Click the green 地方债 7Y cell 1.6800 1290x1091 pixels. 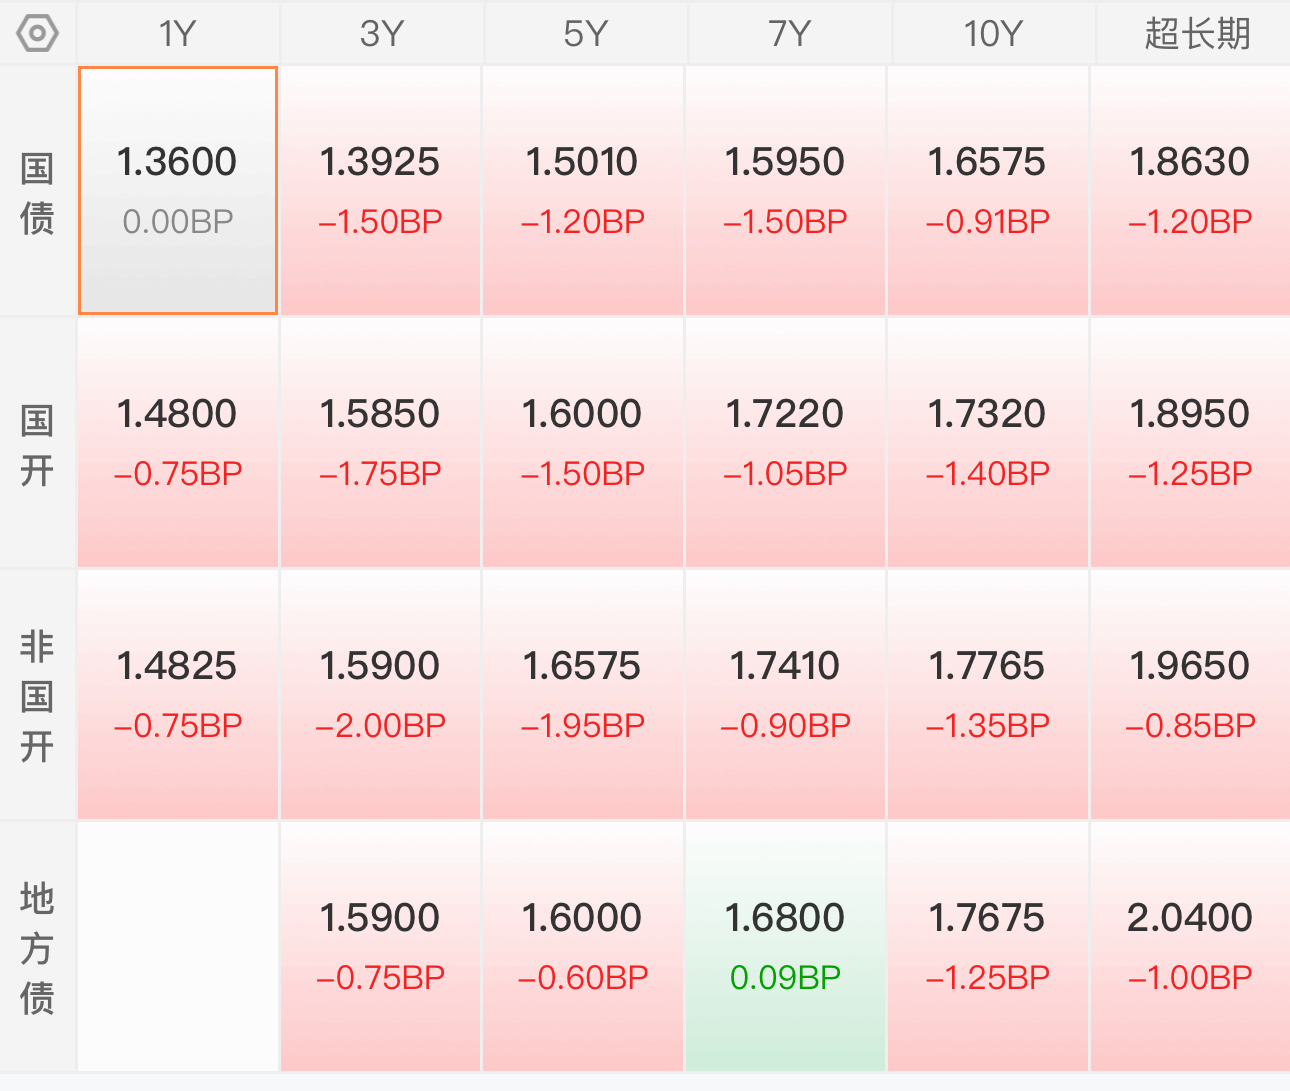pyautogui.click(x=786, y=947)
